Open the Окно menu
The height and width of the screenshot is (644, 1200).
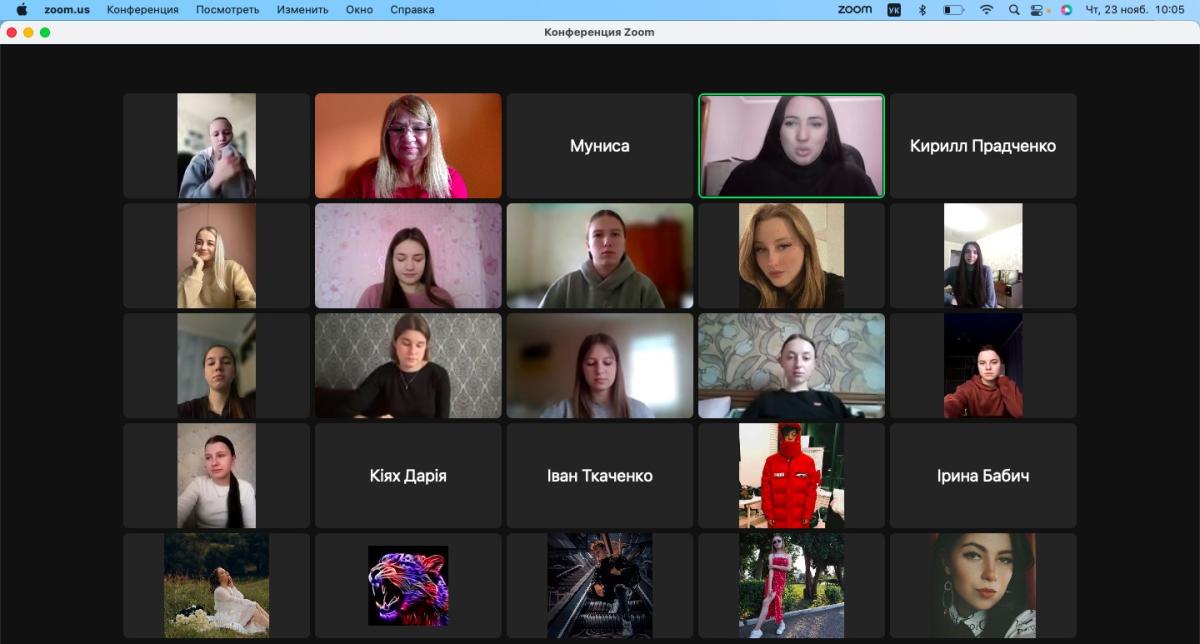tap(359, 9)
